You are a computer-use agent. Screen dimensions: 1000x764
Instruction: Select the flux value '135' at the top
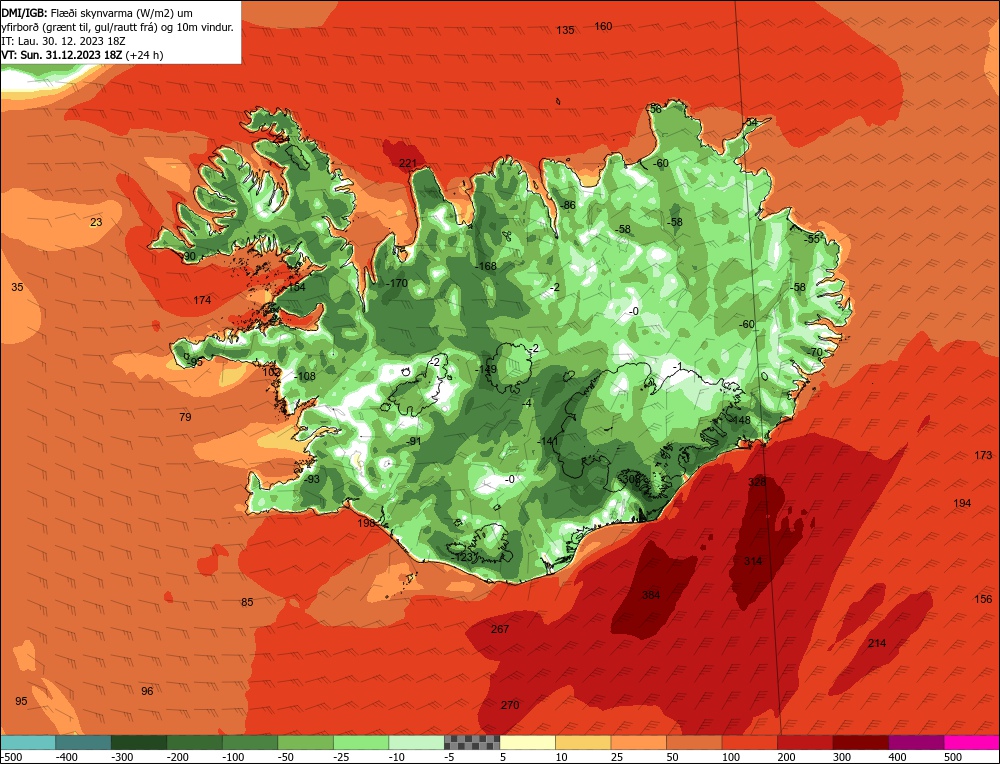[565, 30]
